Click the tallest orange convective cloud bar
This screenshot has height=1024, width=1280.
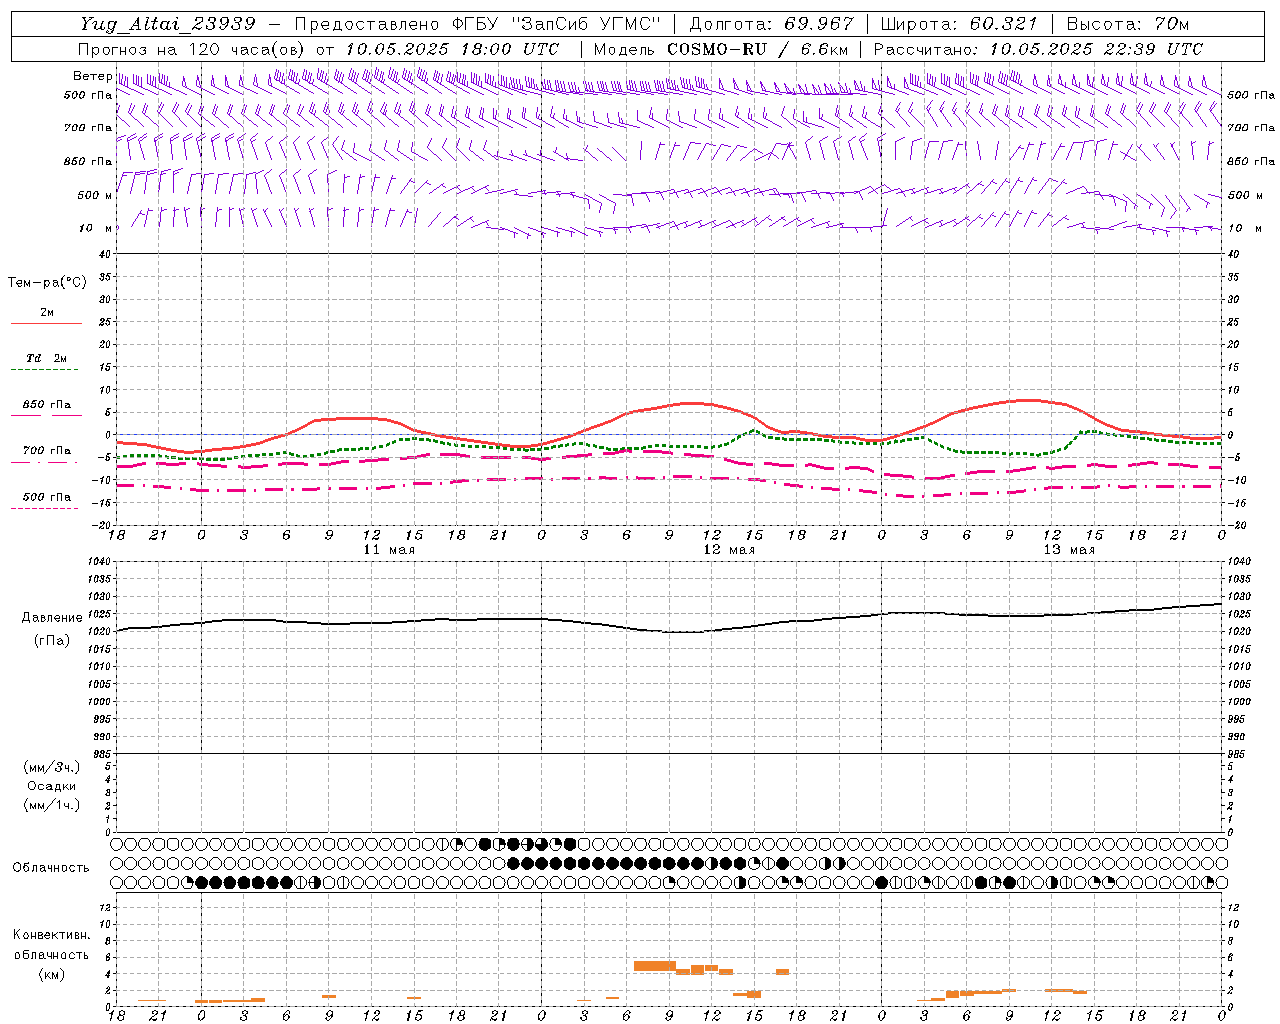tap(655, 966)
